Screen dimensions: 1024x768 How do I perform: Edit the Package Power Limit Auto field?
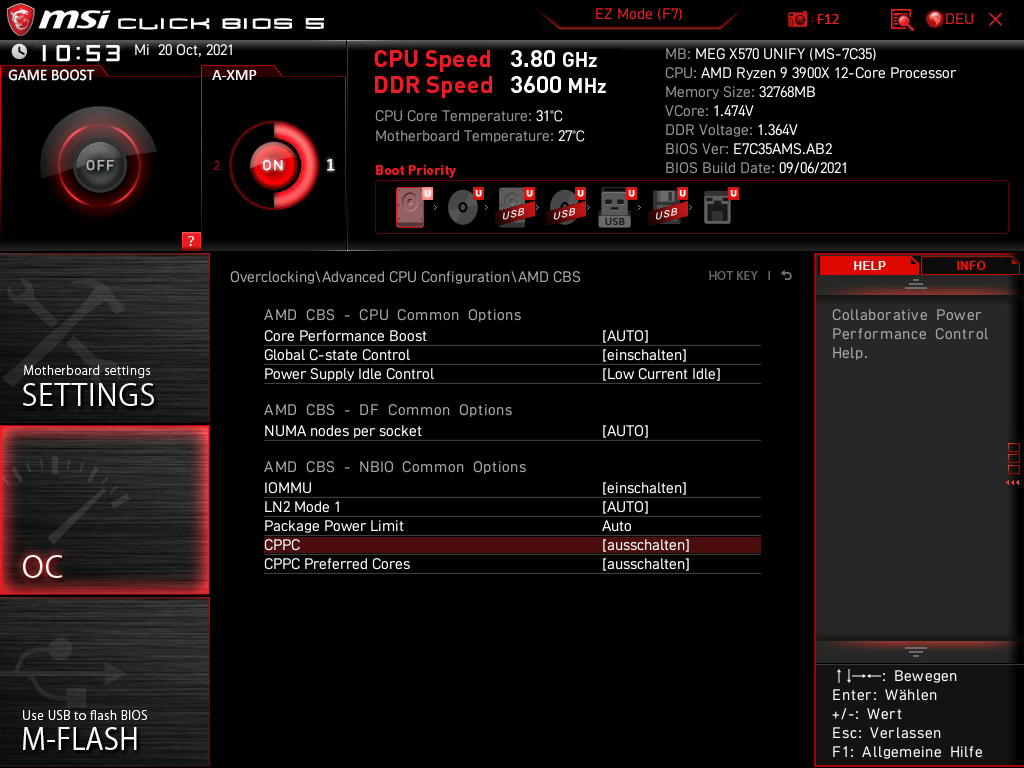pos(616,526)
